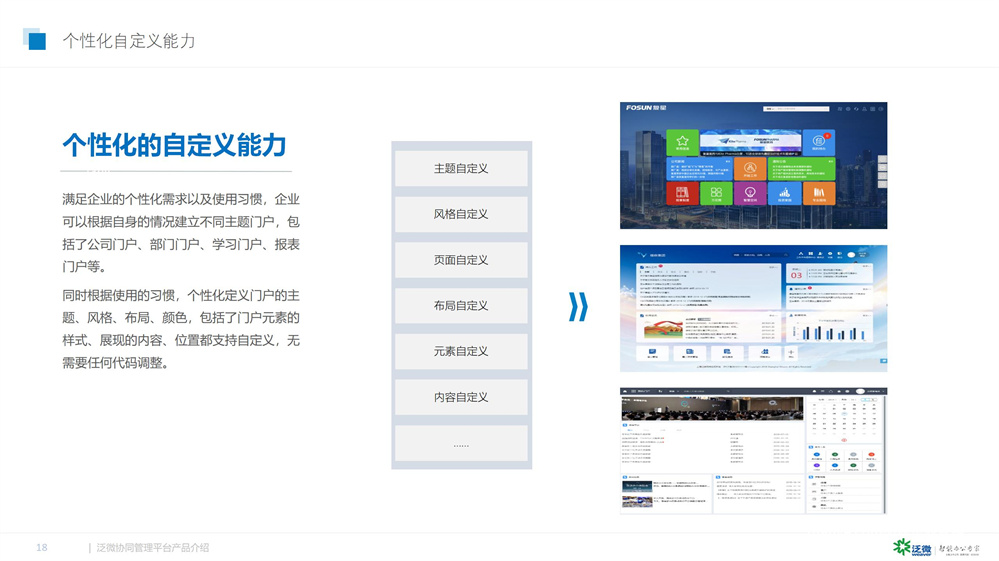Click the calendar in the bottom portal screenshot

click(844, 418)
